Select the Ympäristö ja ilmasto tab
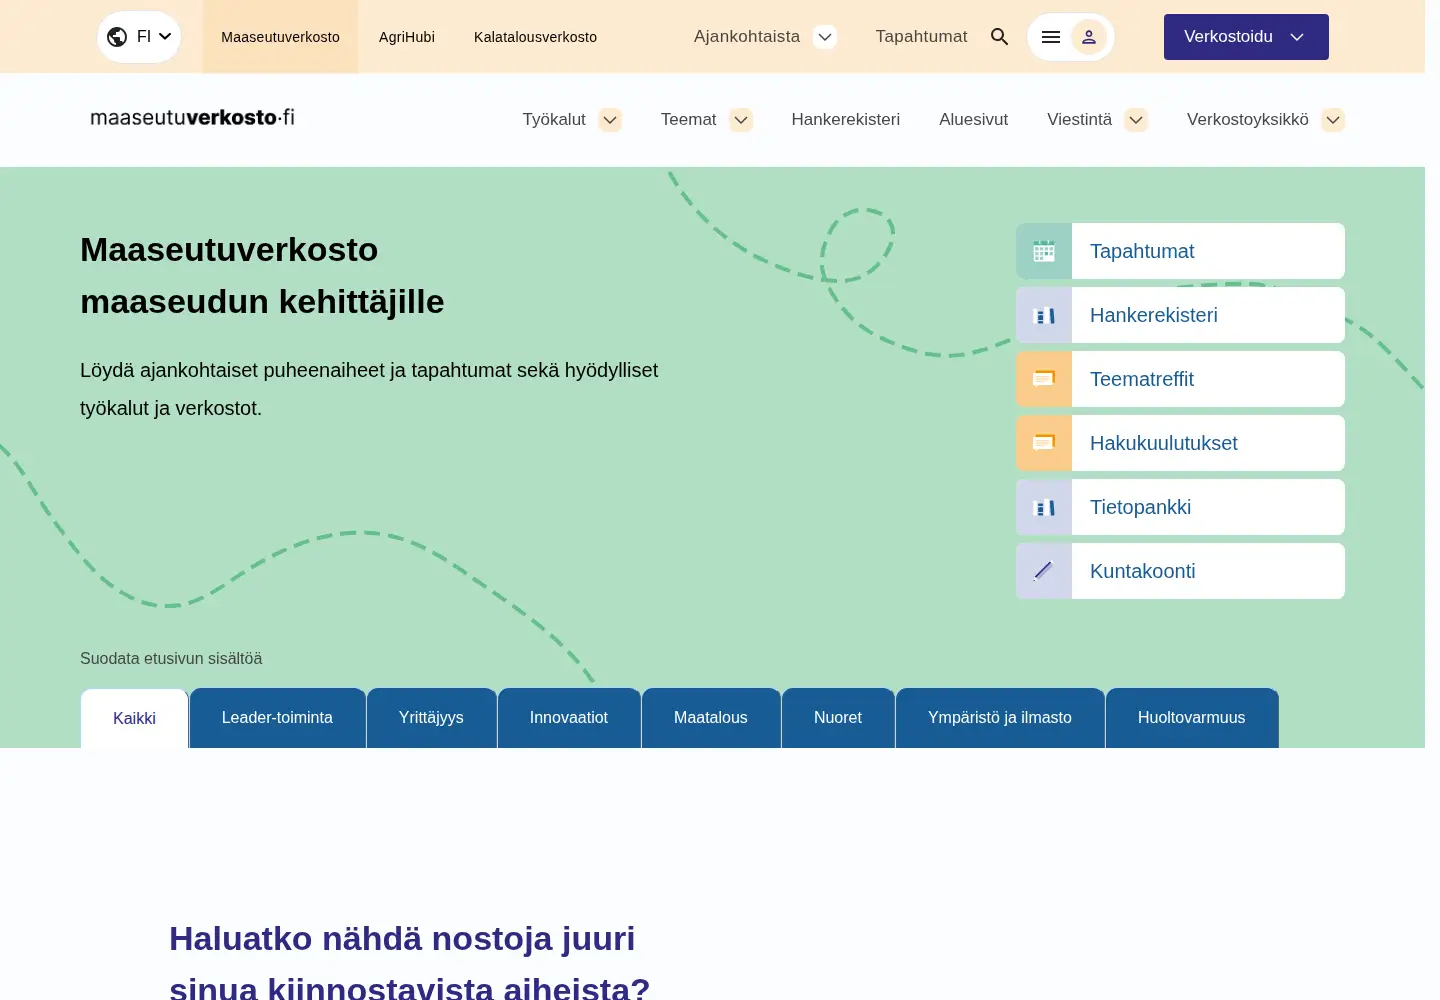Viewport: 1440px width, 1000px height. pos(1000,718)
